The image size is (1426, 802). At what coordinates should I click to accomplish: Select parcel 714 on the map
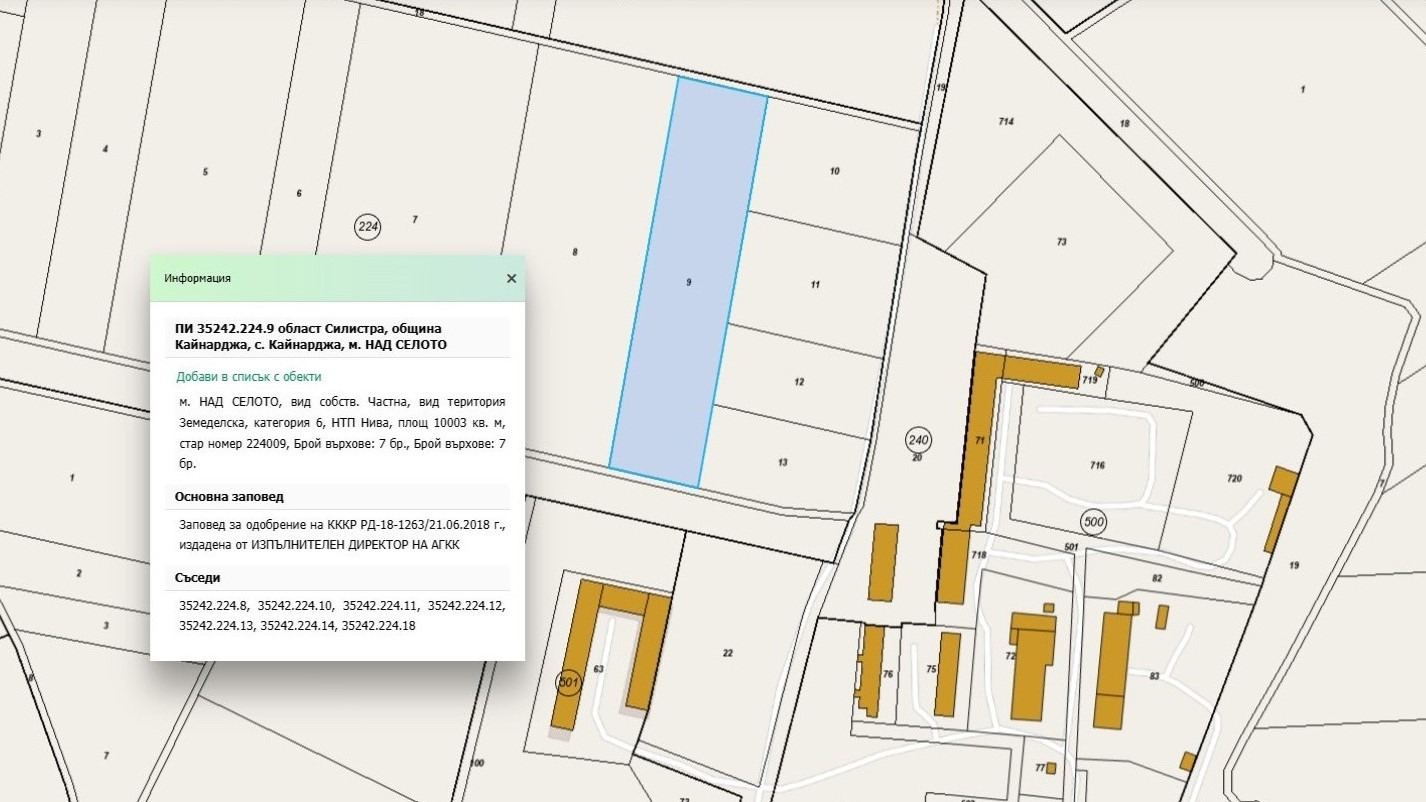[x=1006, y=121]
